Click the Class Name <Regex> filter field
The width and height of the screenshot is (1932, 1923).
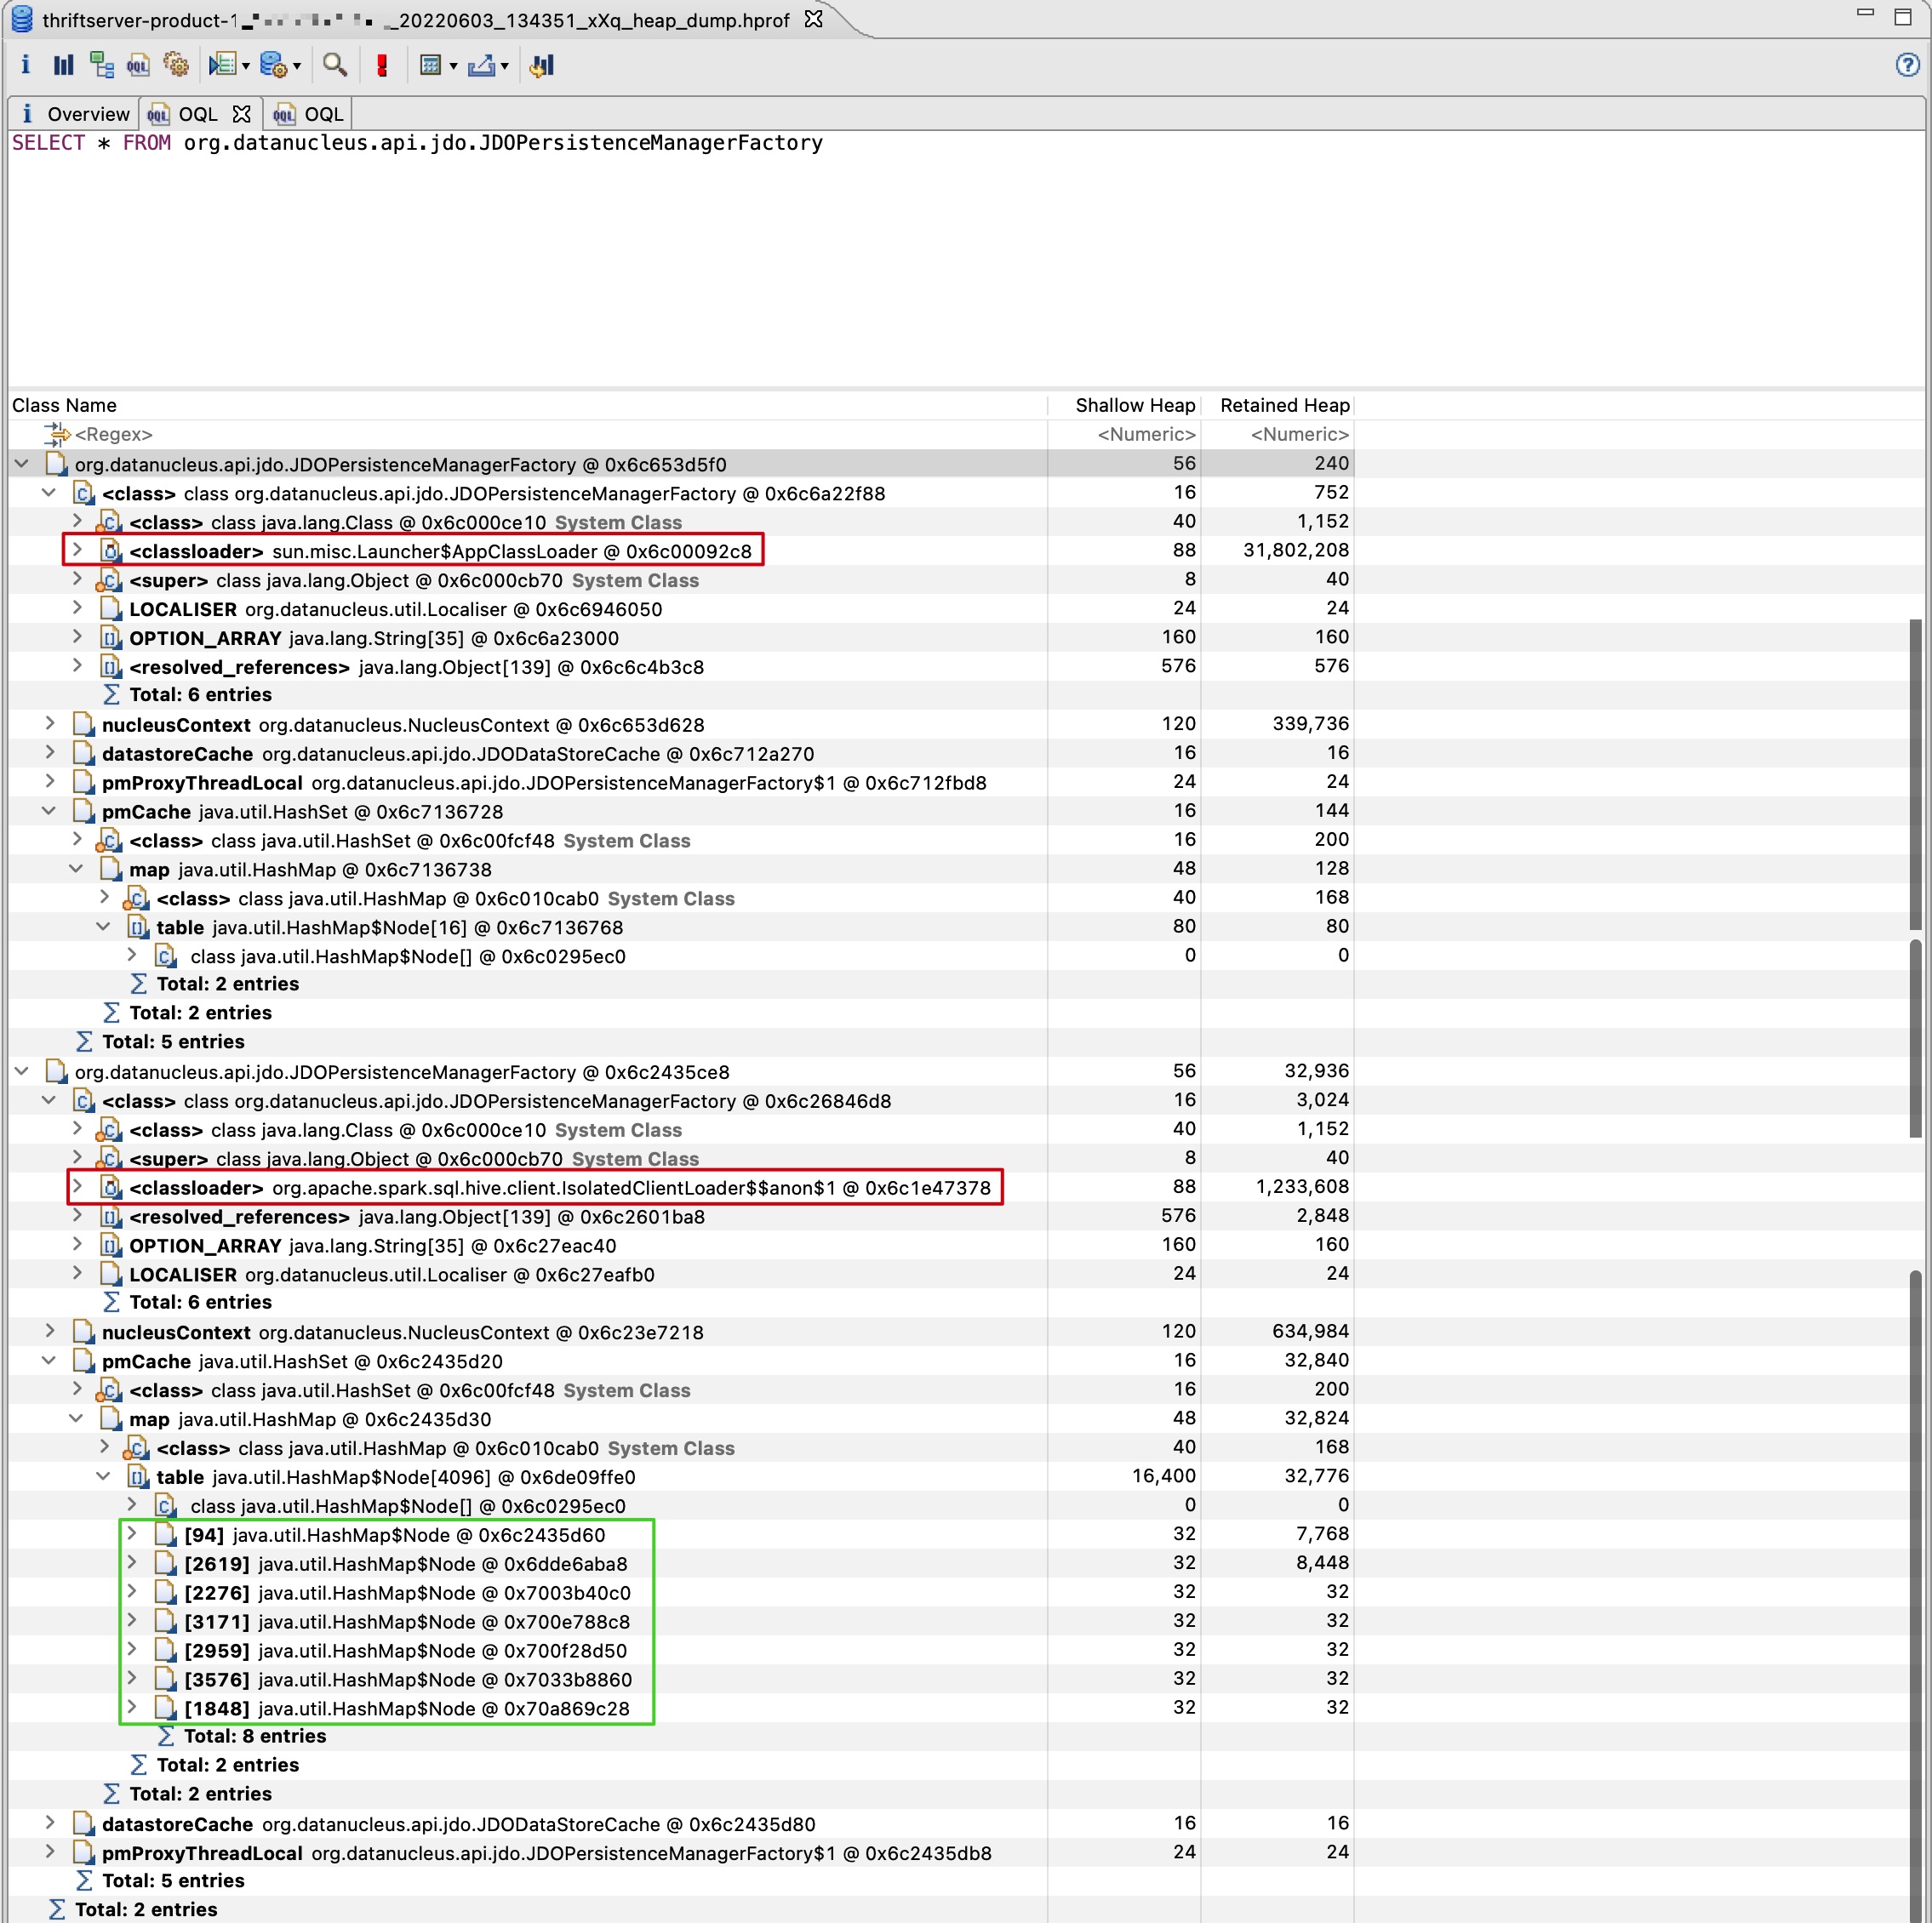(114, 434)
